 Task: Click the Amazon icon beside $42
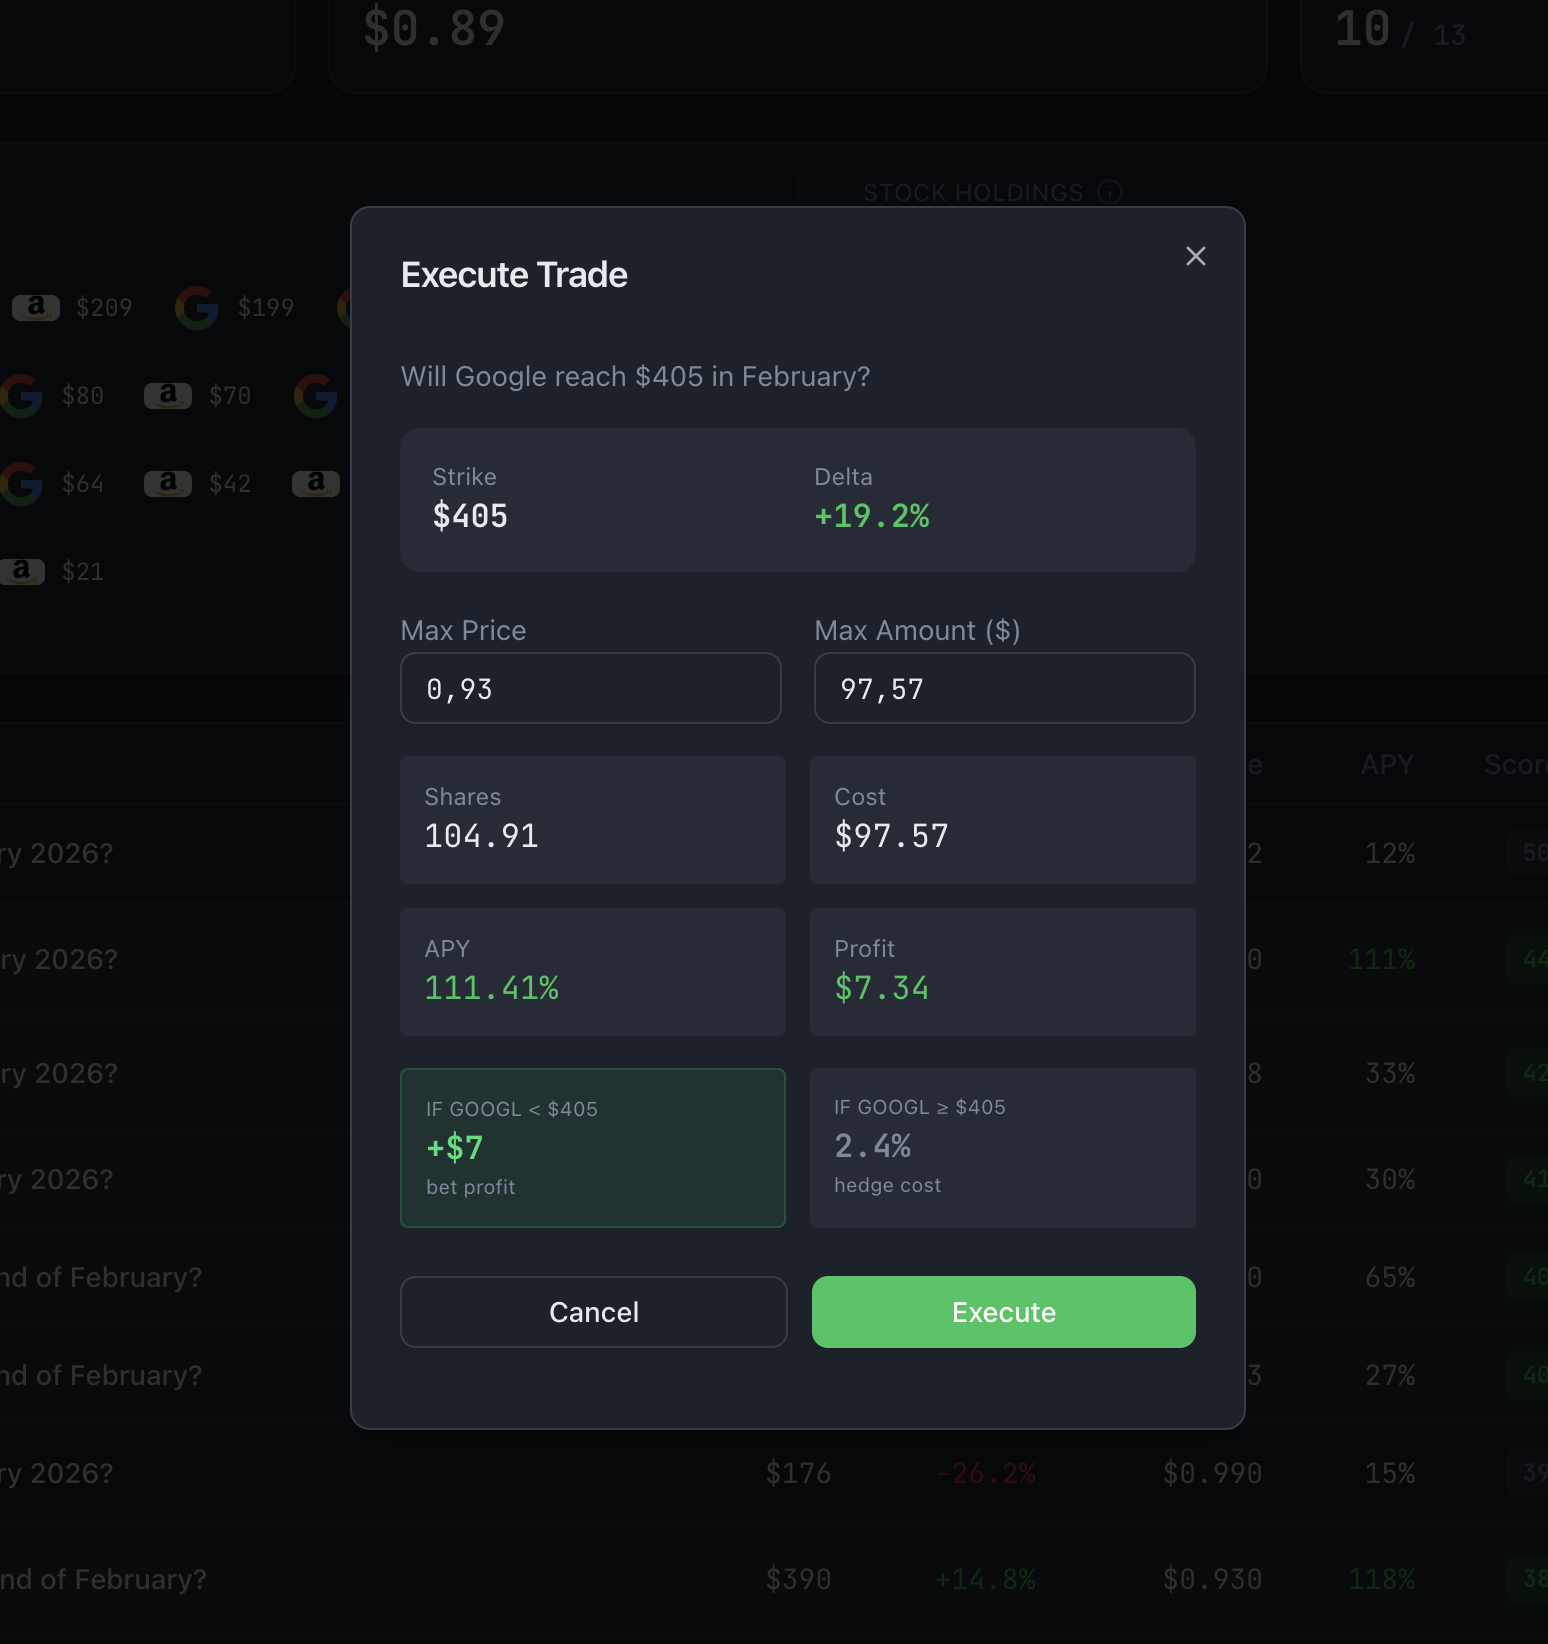coord(168,483)
